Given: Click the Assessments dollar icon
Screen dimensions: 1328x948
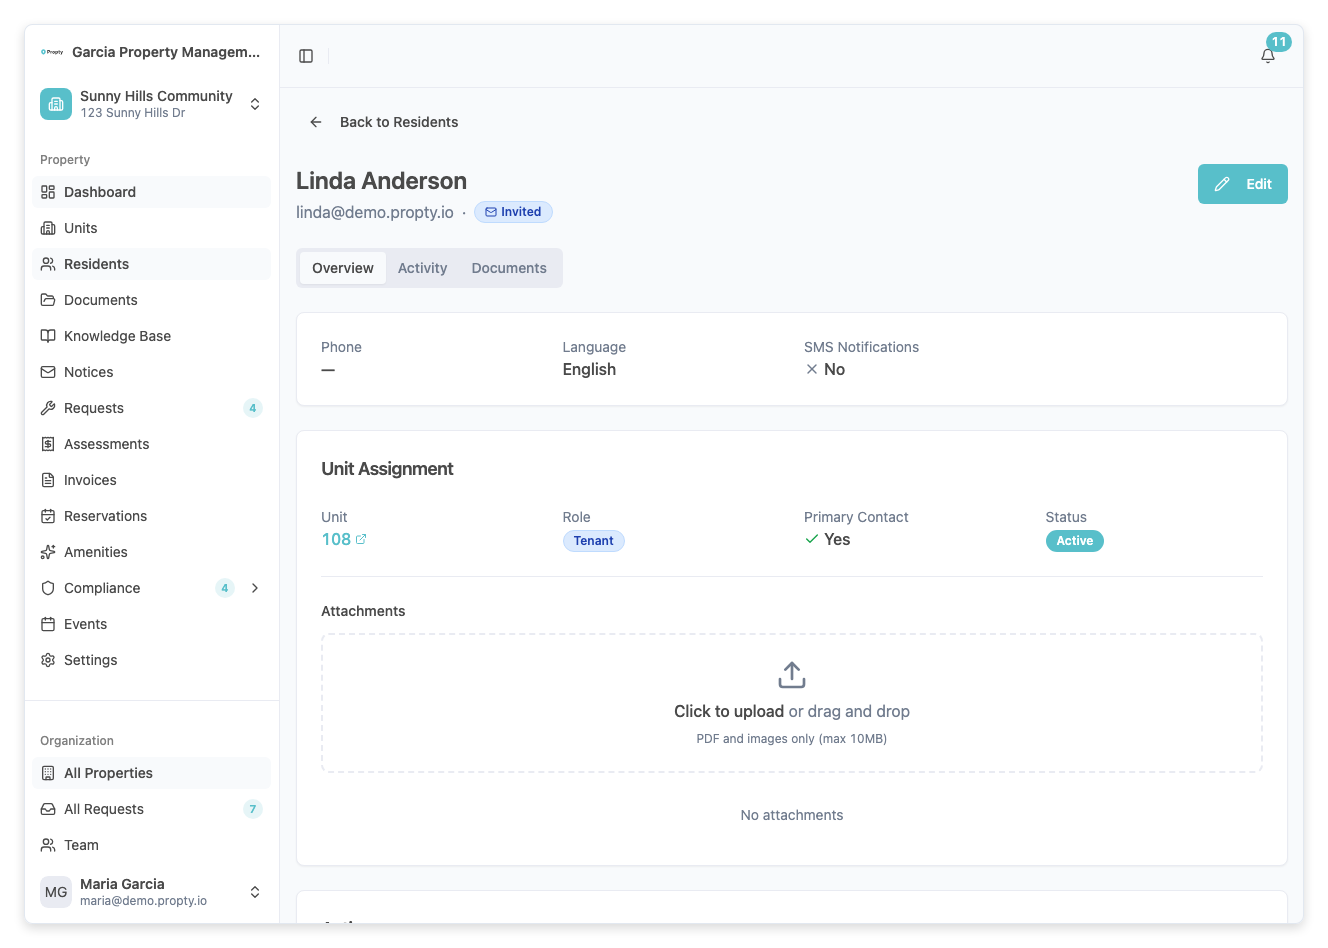Looking at the screenshot, I should (x=48, y=444).
